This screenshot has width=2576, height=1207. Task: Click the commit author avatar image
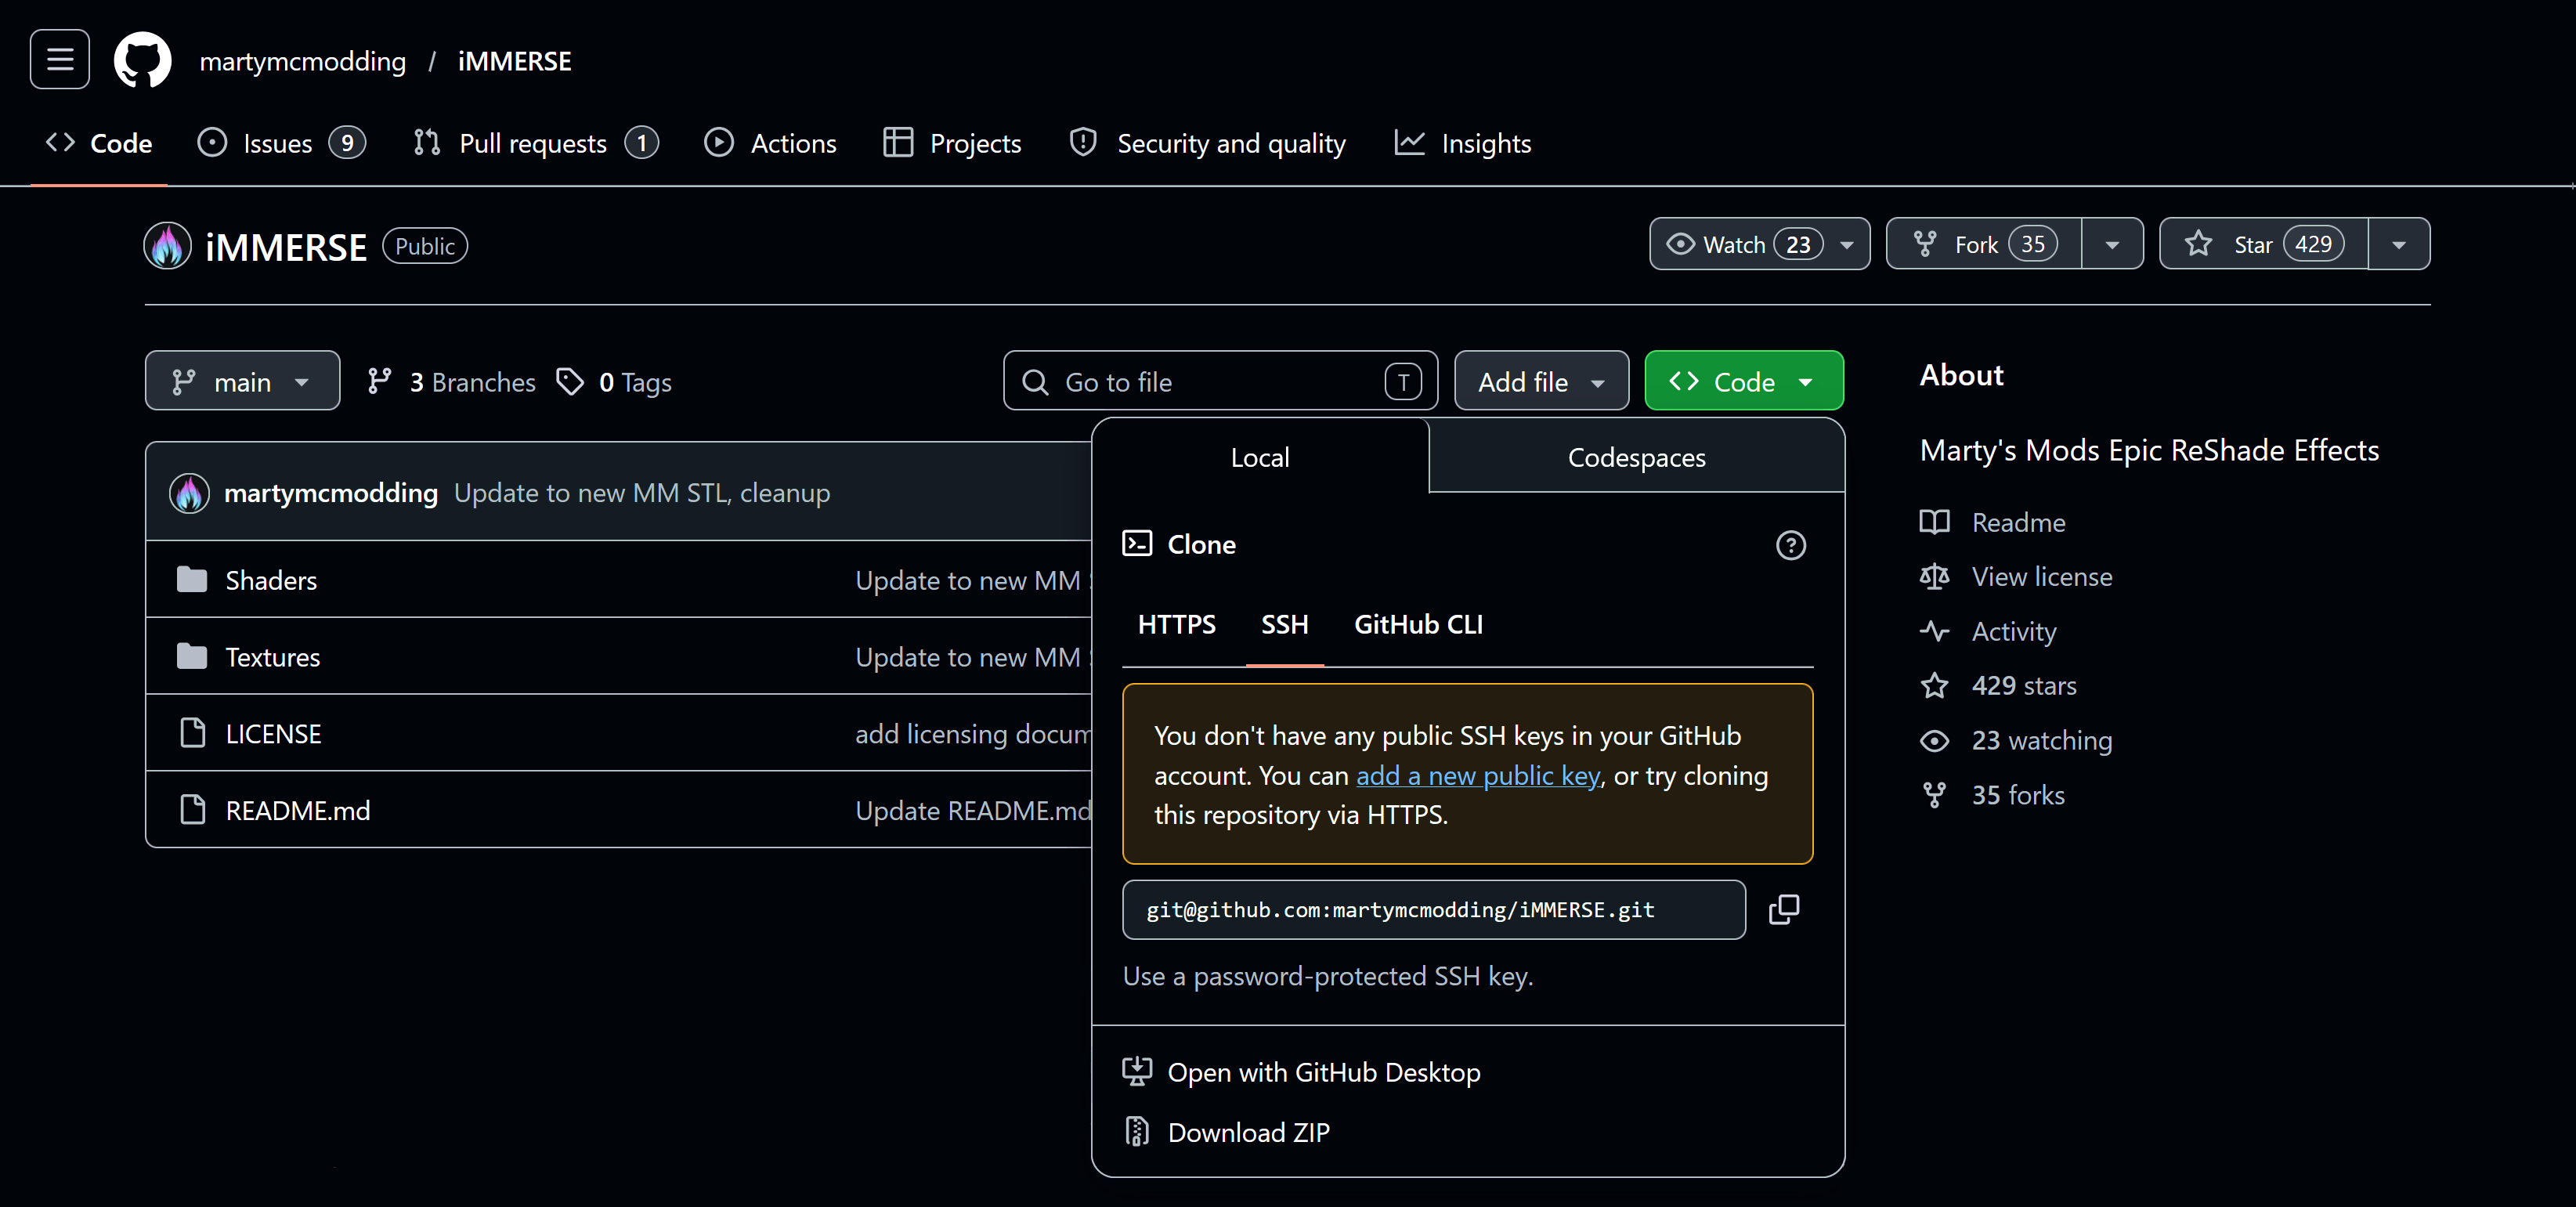[189, 492]
